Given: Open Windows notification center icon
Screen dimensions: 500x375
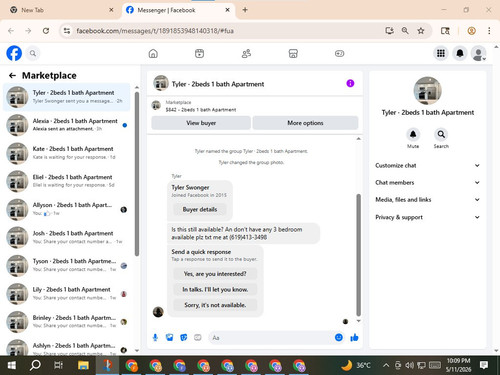Looking at the screenshot, I should (x=484, y=365).
